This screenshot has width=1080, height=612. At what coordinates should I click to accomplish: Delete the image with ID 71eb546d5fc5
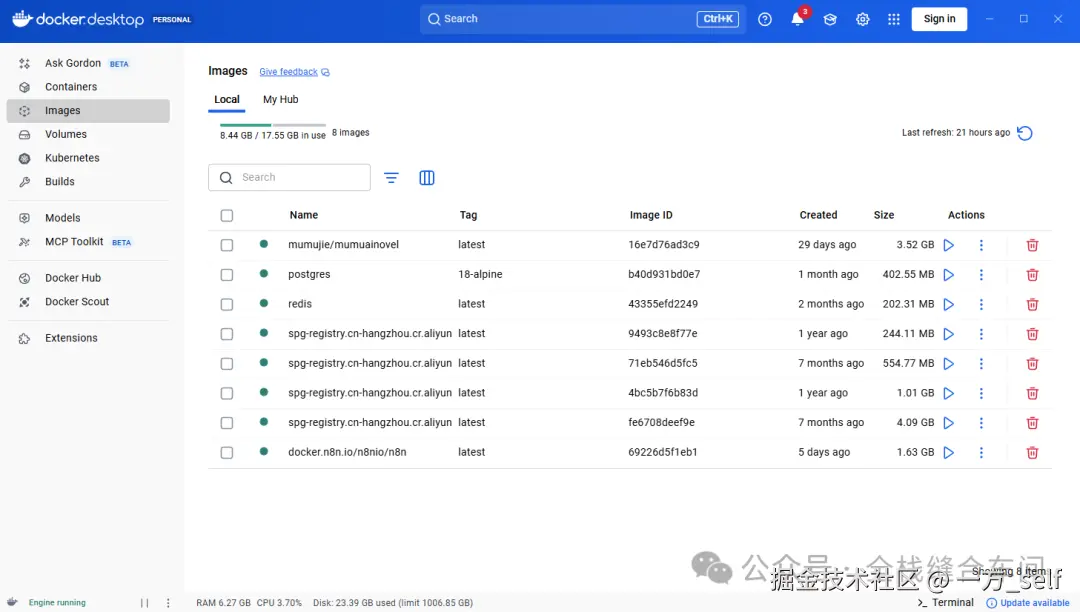coord(1032,363)
